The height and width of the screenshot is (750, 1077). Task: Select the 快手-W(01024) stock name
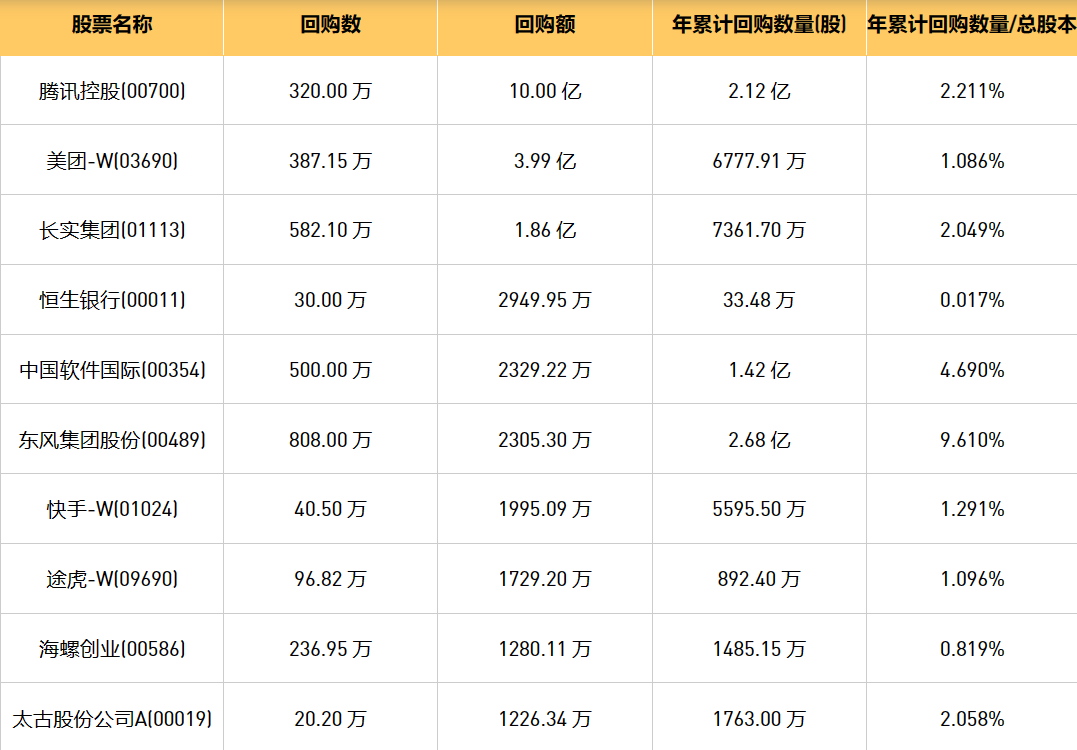tap(112, 509)
